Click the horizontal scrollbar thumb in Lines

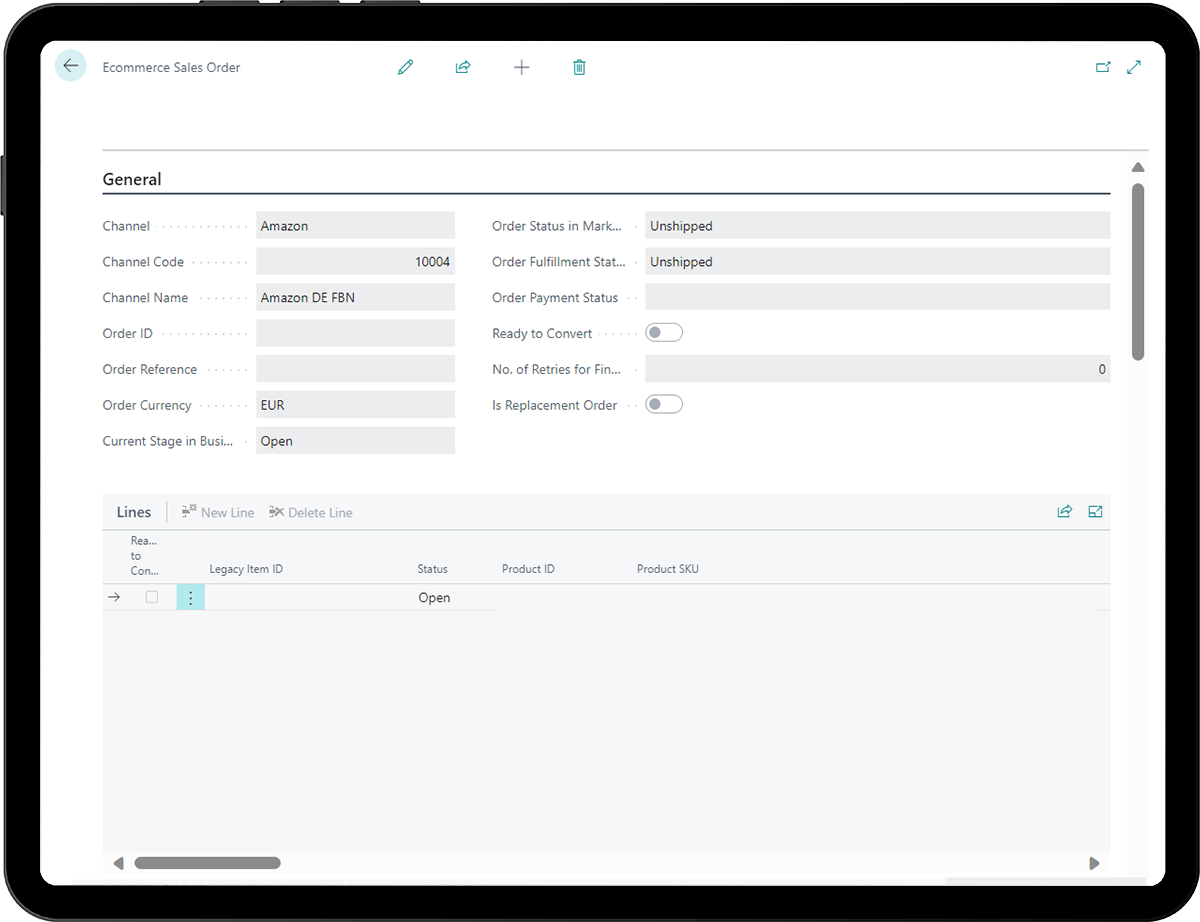click(207, 863)
